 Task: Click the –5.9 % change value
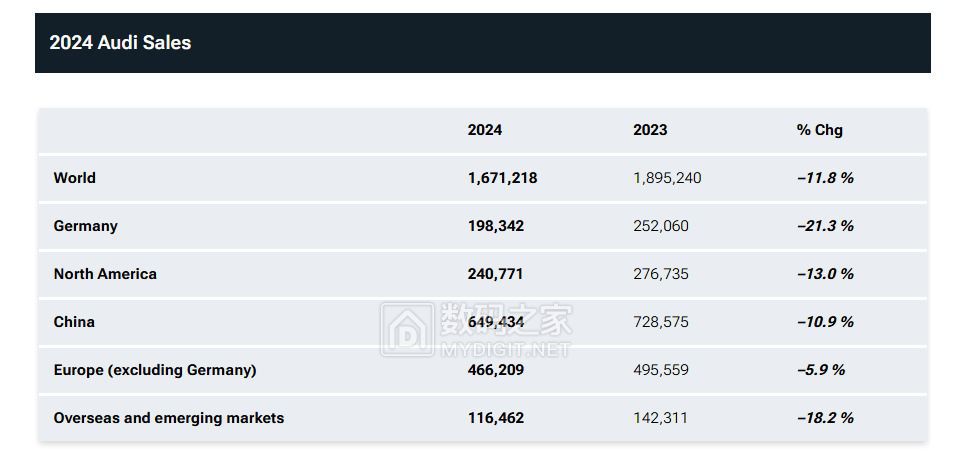821,370
